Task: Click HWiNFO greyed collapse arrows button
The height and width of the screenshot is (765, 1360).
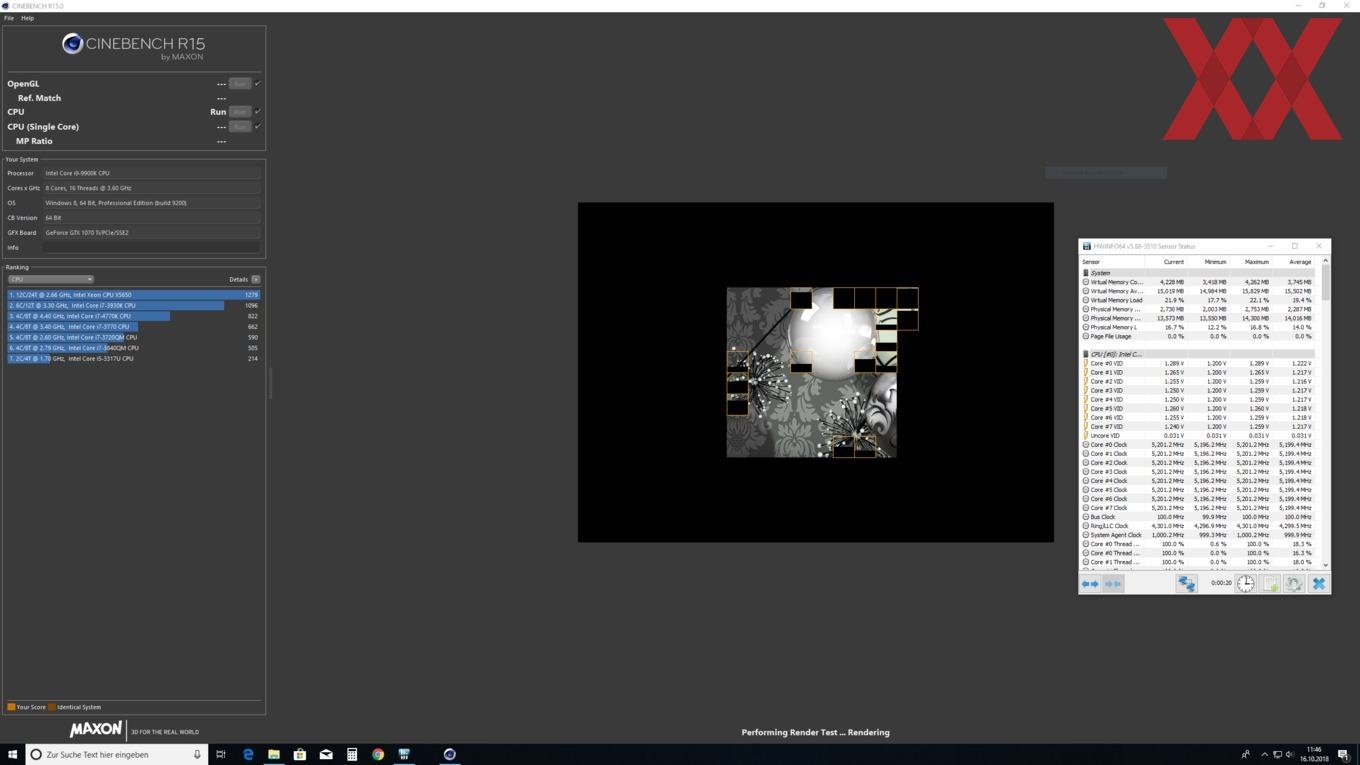Action: pyautogui.click(x=1113, y=584)
